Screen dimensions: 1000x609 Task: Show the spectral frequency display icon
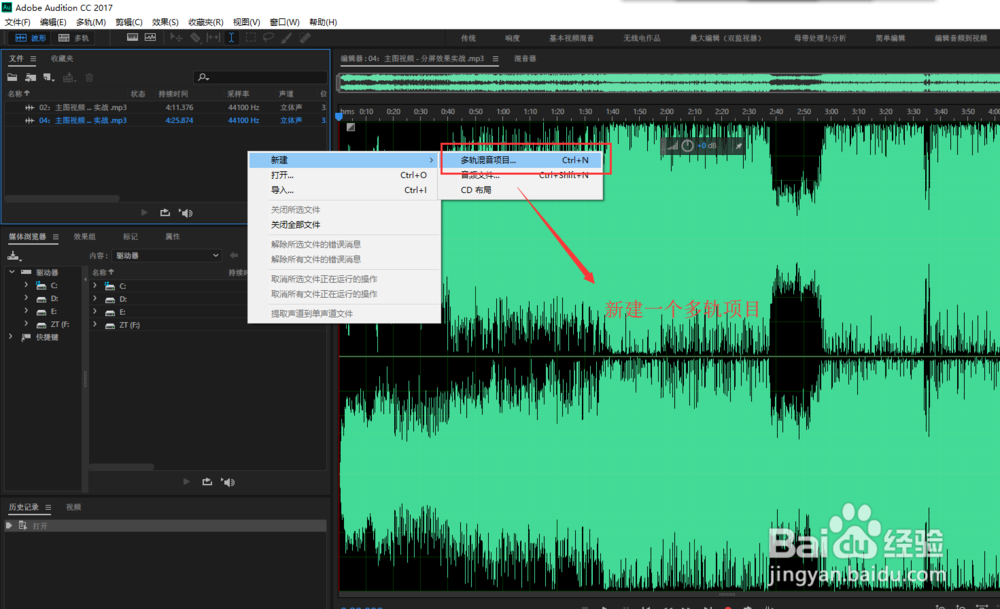click(132, 38)
